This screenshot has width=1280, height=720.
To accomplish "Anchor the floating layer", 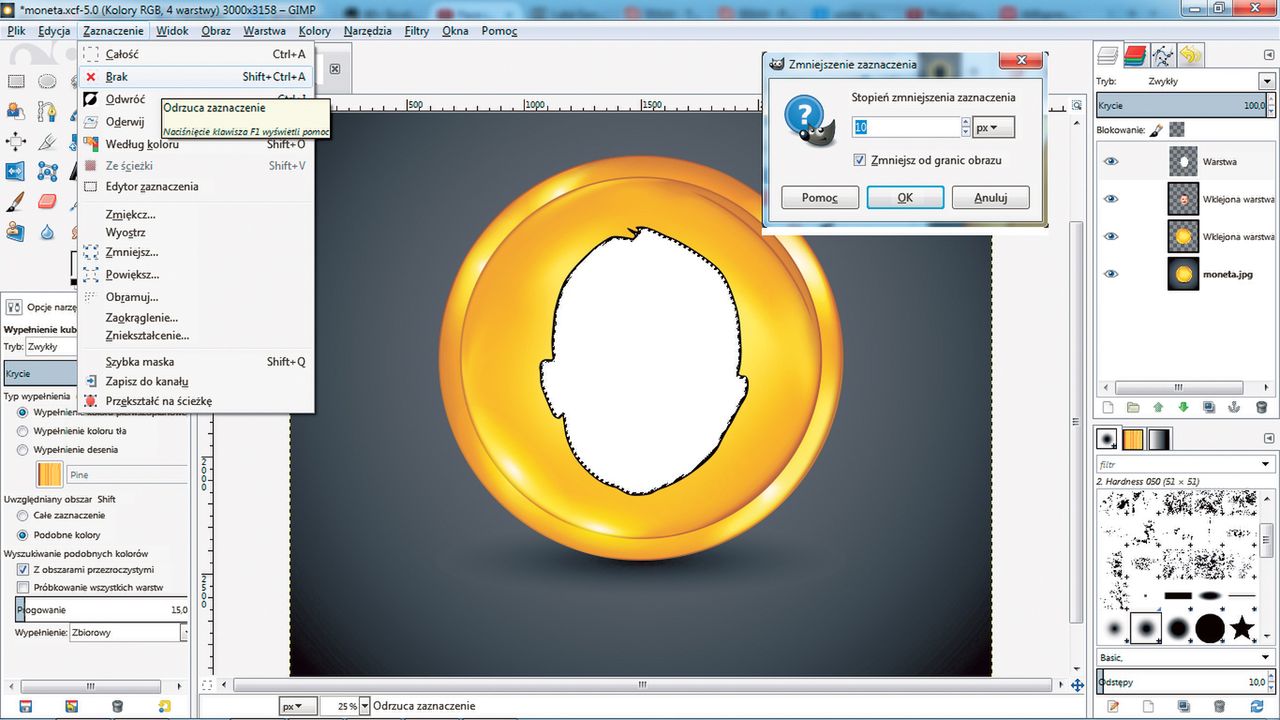I will coord(1235,407).
